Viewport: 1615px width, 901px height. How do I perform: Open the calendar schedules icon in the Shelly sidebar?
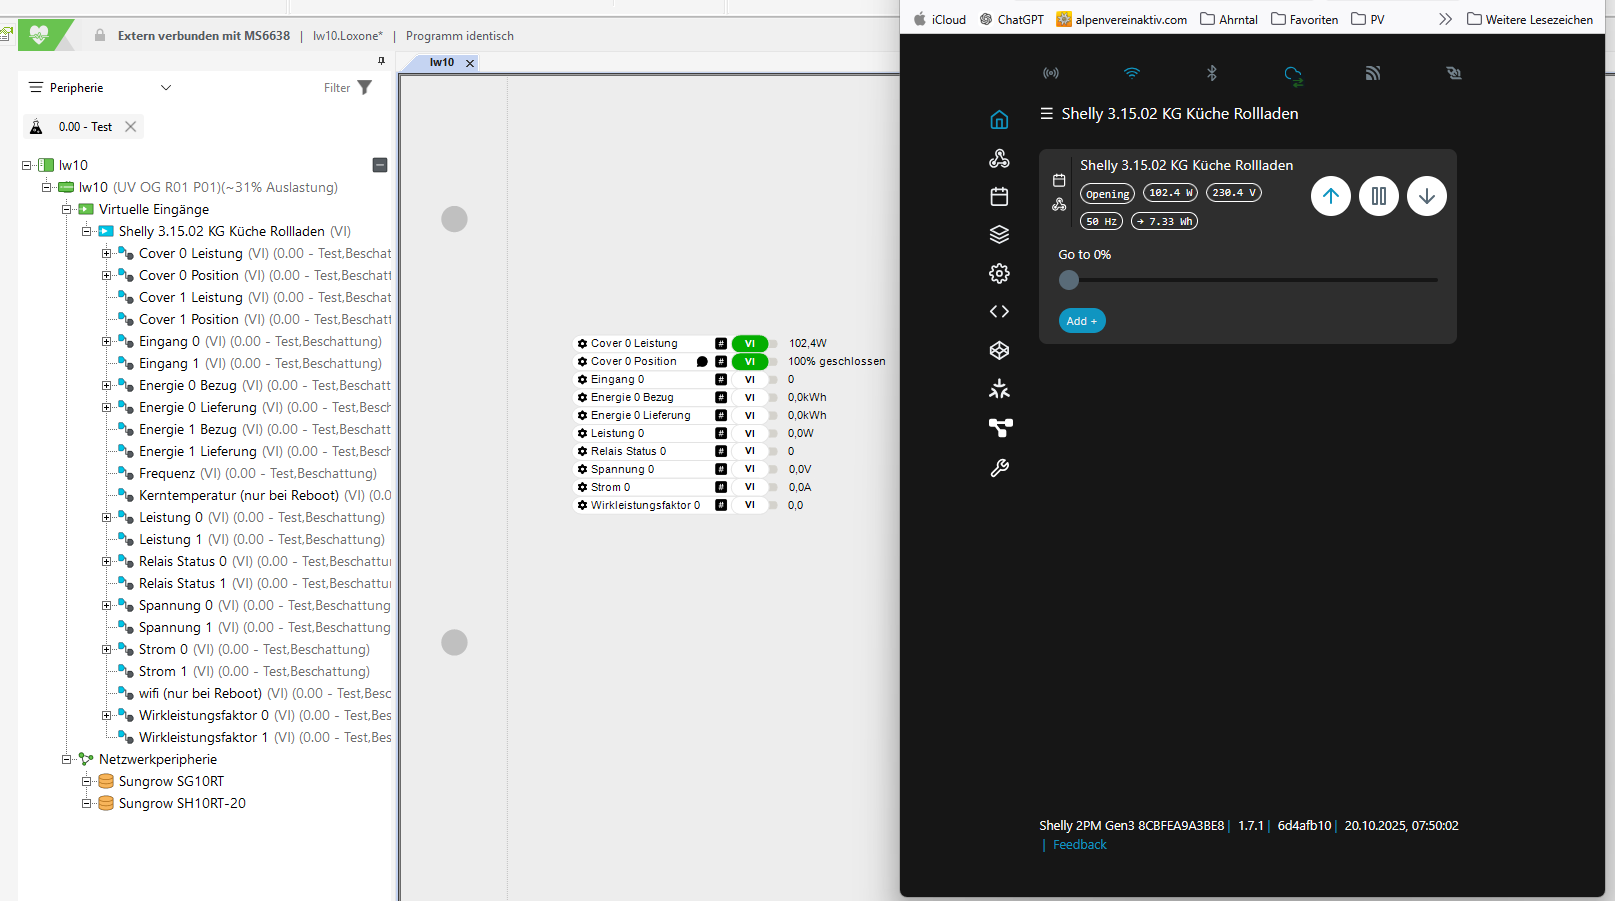[999, 196]
